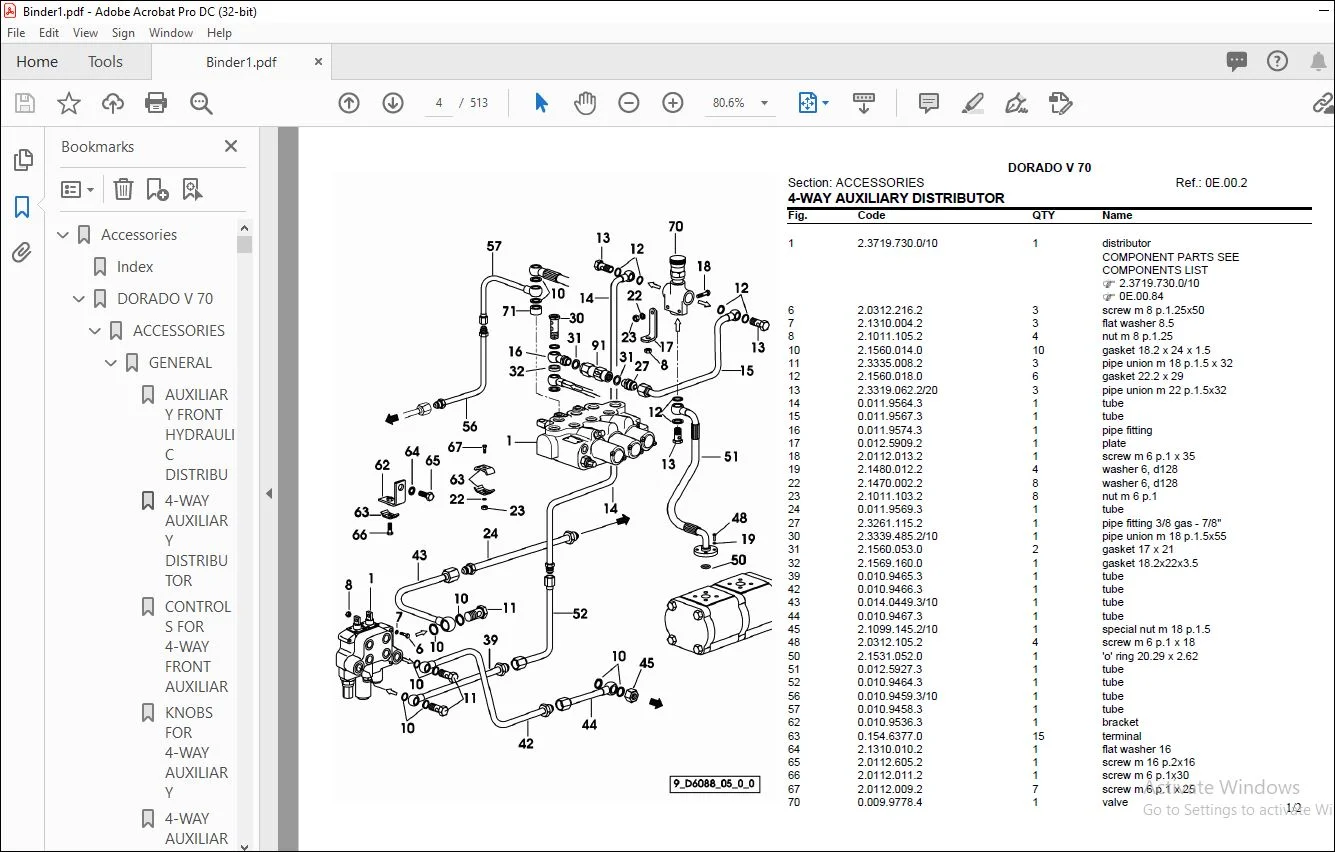
Task: Choose the Selection arrow tool
Action: click(542, 103)
